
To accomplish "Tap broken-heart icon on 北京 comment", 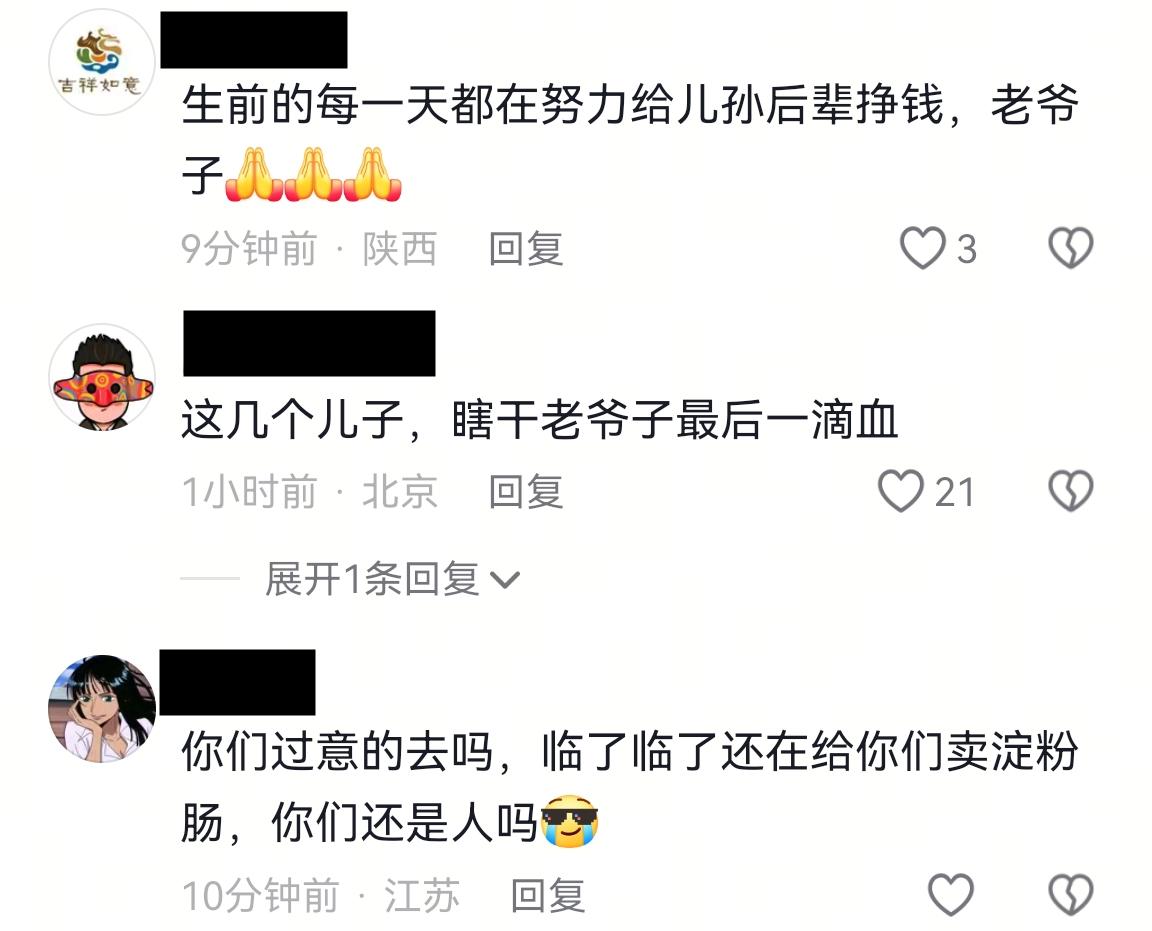I will 1070,491.
